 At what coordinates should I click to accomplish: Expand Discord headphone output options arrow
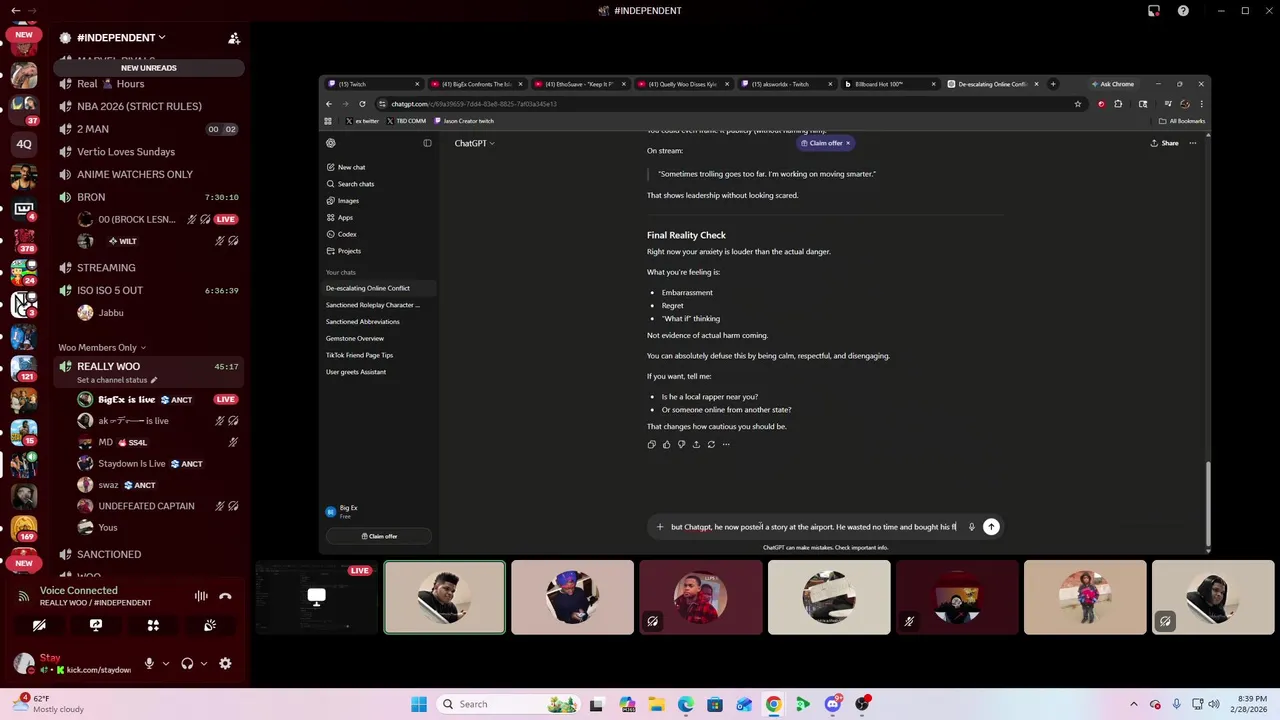203,663
